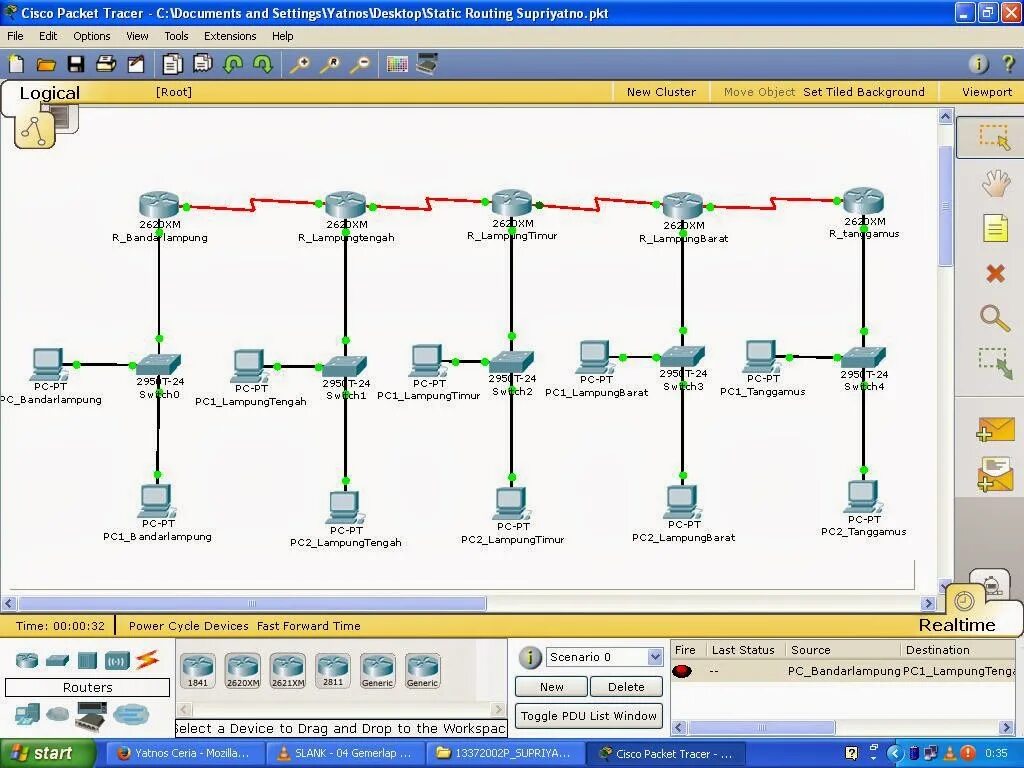
Task: Choose the Resize Shape tool
Action: pyautogui.click(x=995, y=364)
